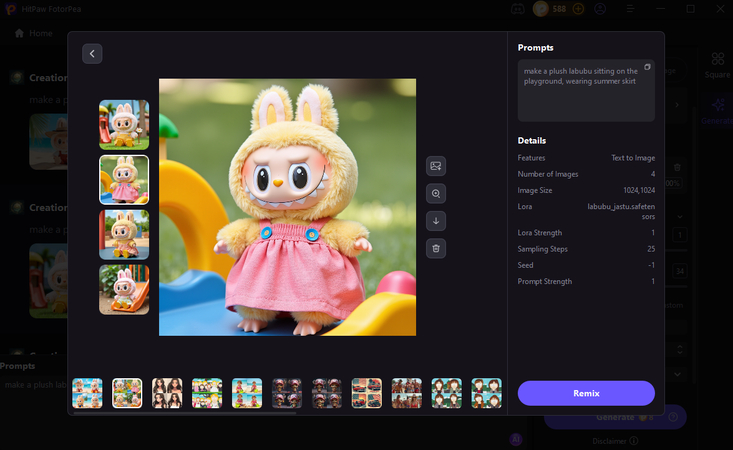733x450 pixels.
Task: Click the 'Number of Images' label
Action: coord(548,174)
